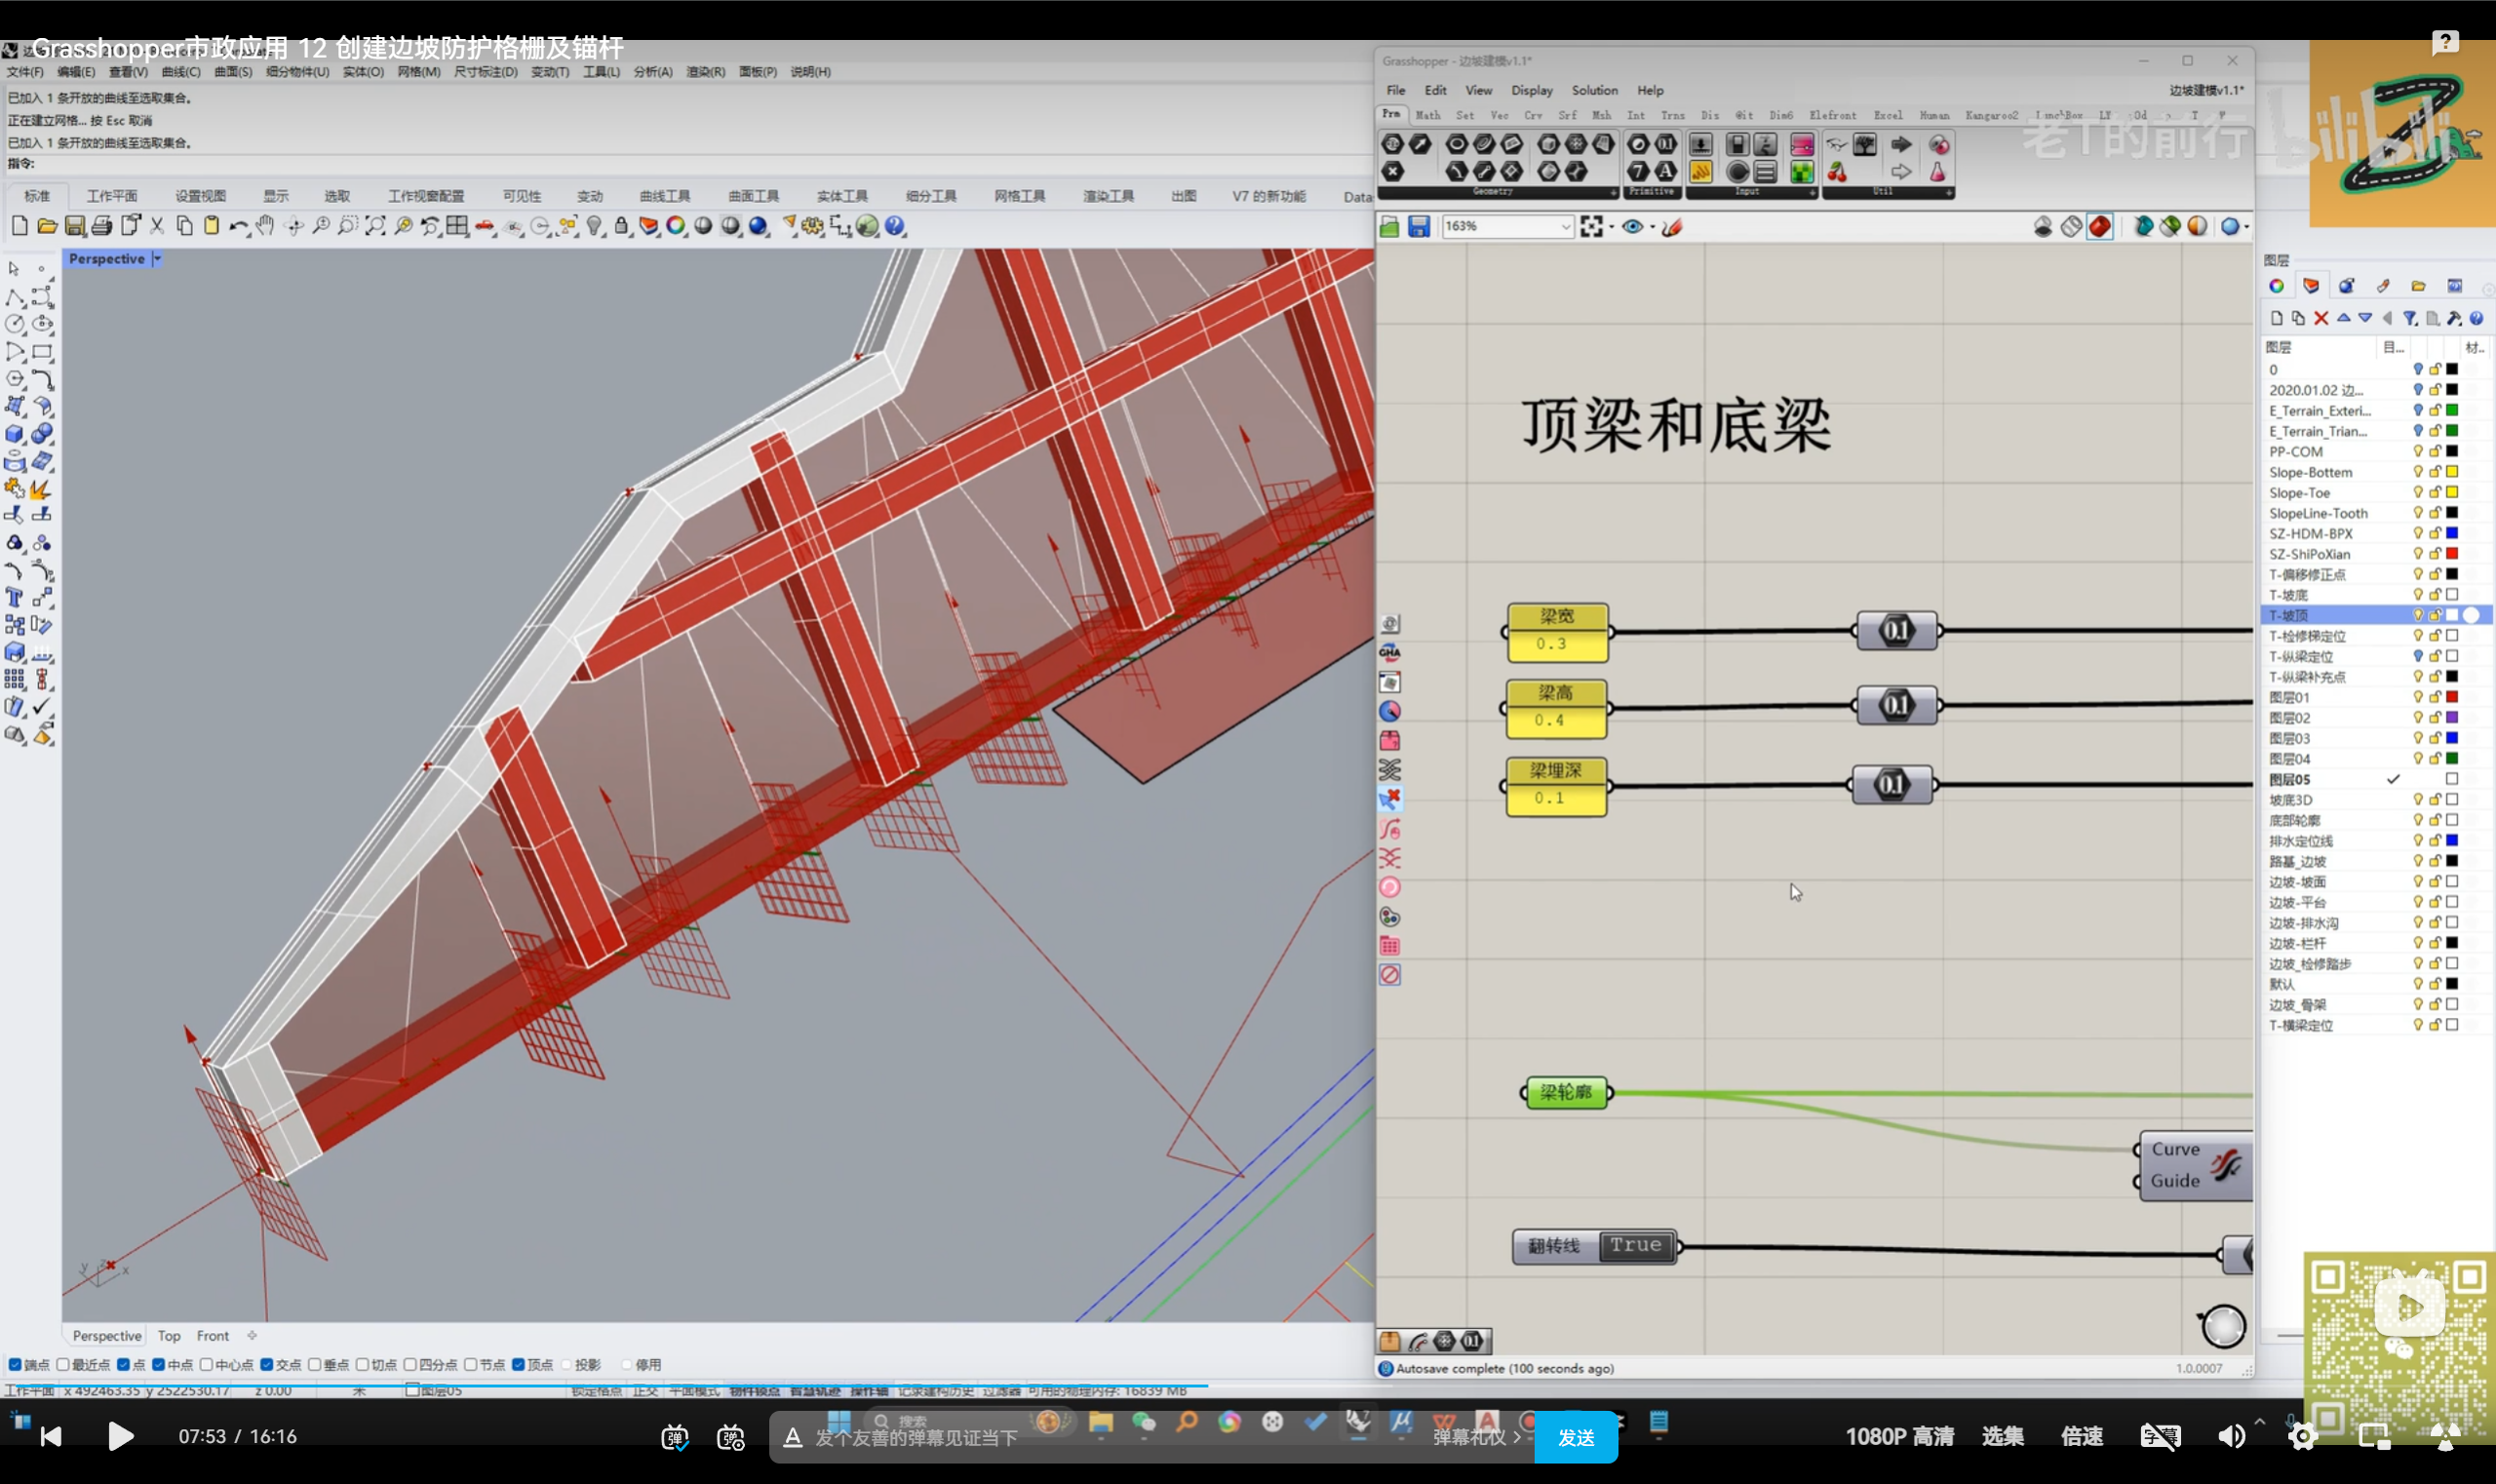Screen dimensions: 2496x1484
Task: Click the Grasshopper sketch pen icon
Action: pos(1672,227)
